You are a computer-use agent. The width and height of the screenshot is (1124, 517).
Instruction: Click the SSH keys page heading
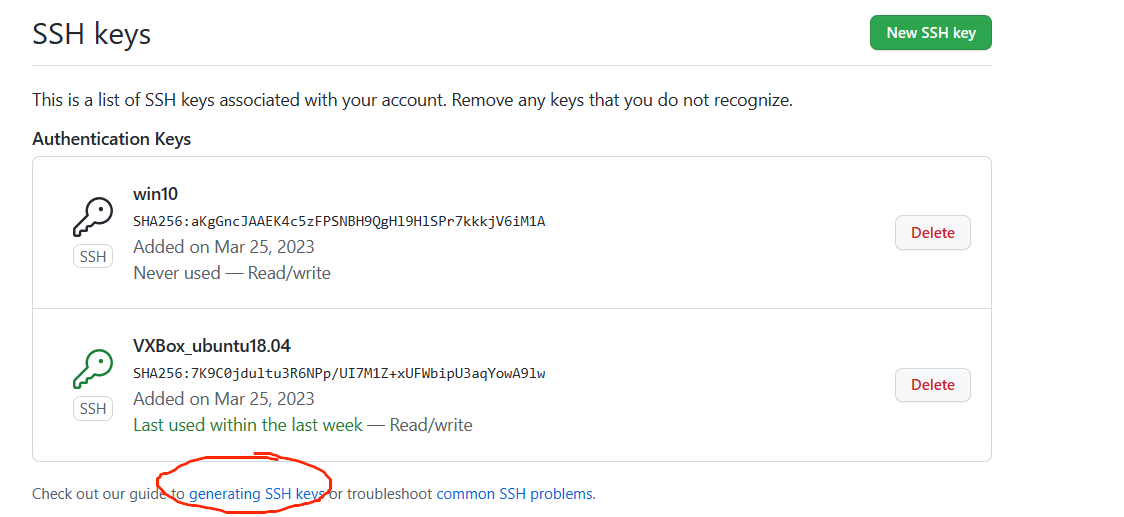(x=92, y=34)
